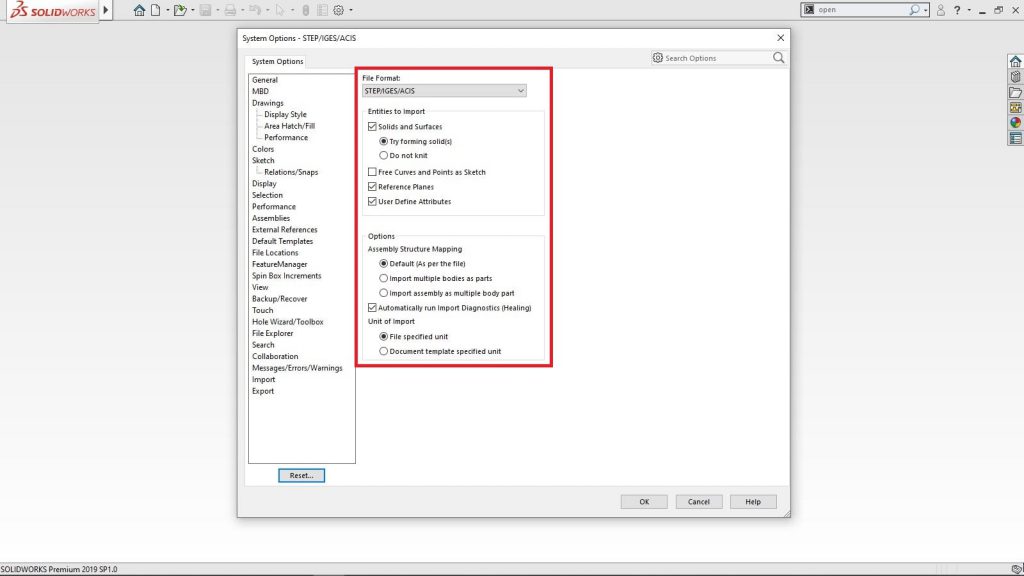Click the Reset... button
Image resolution: width=1024 pixels, height=576 pixels.
tap(301, 475)
